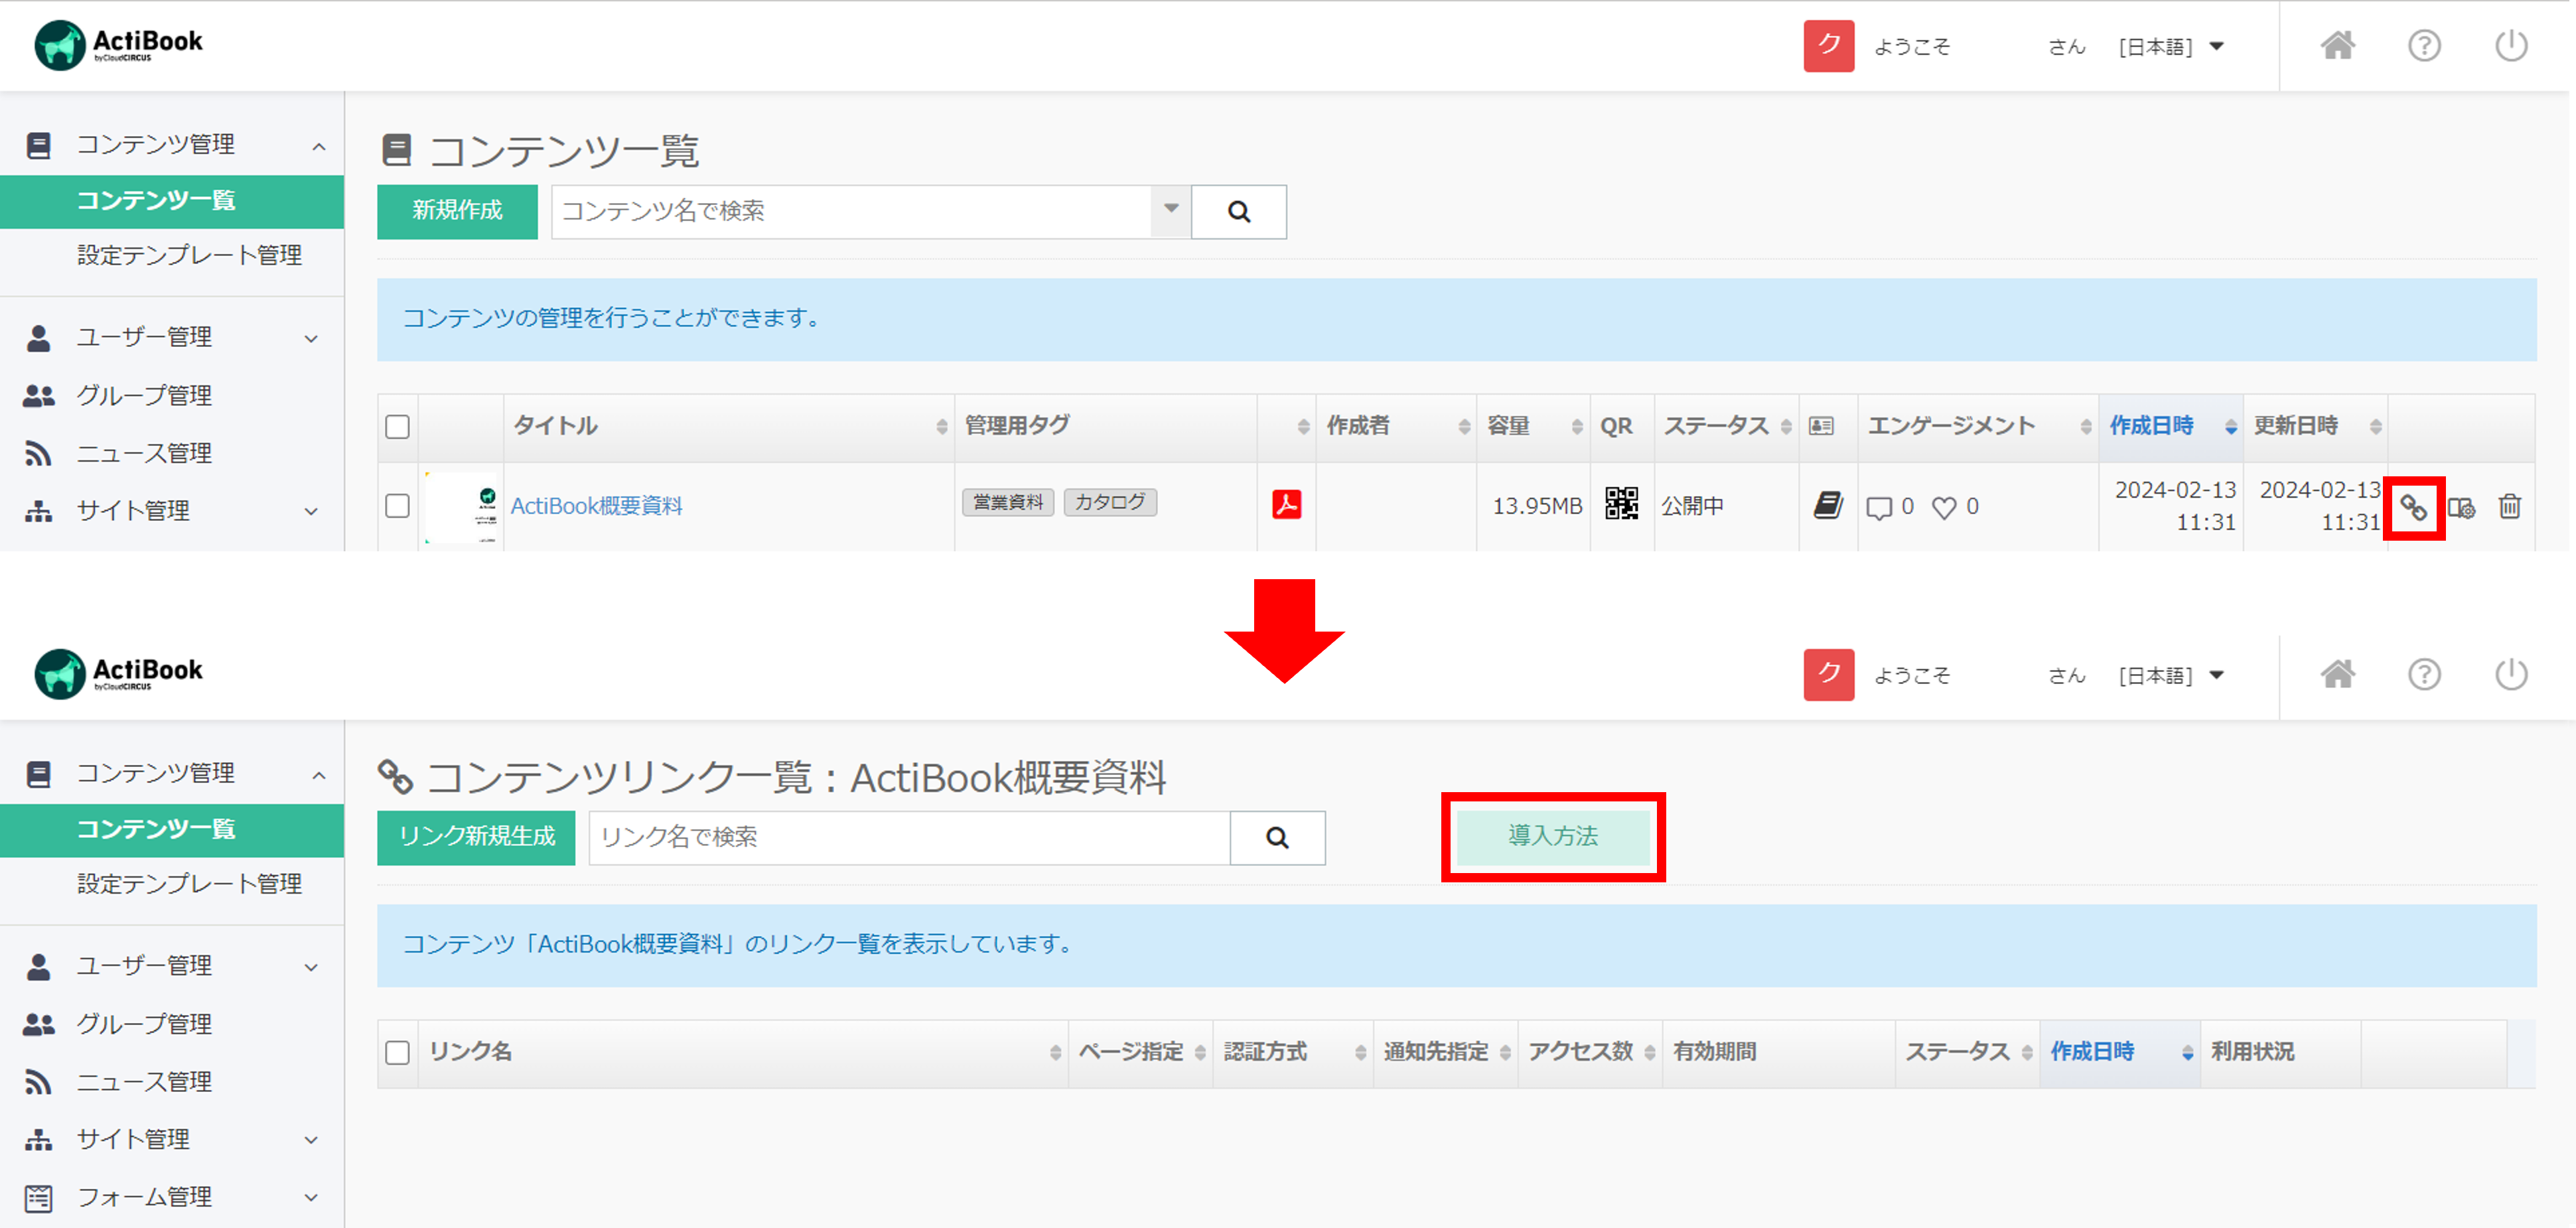Click the 導入方法 button
The height and width of the screenshot is (1228, 2576).
point(1553,837)
